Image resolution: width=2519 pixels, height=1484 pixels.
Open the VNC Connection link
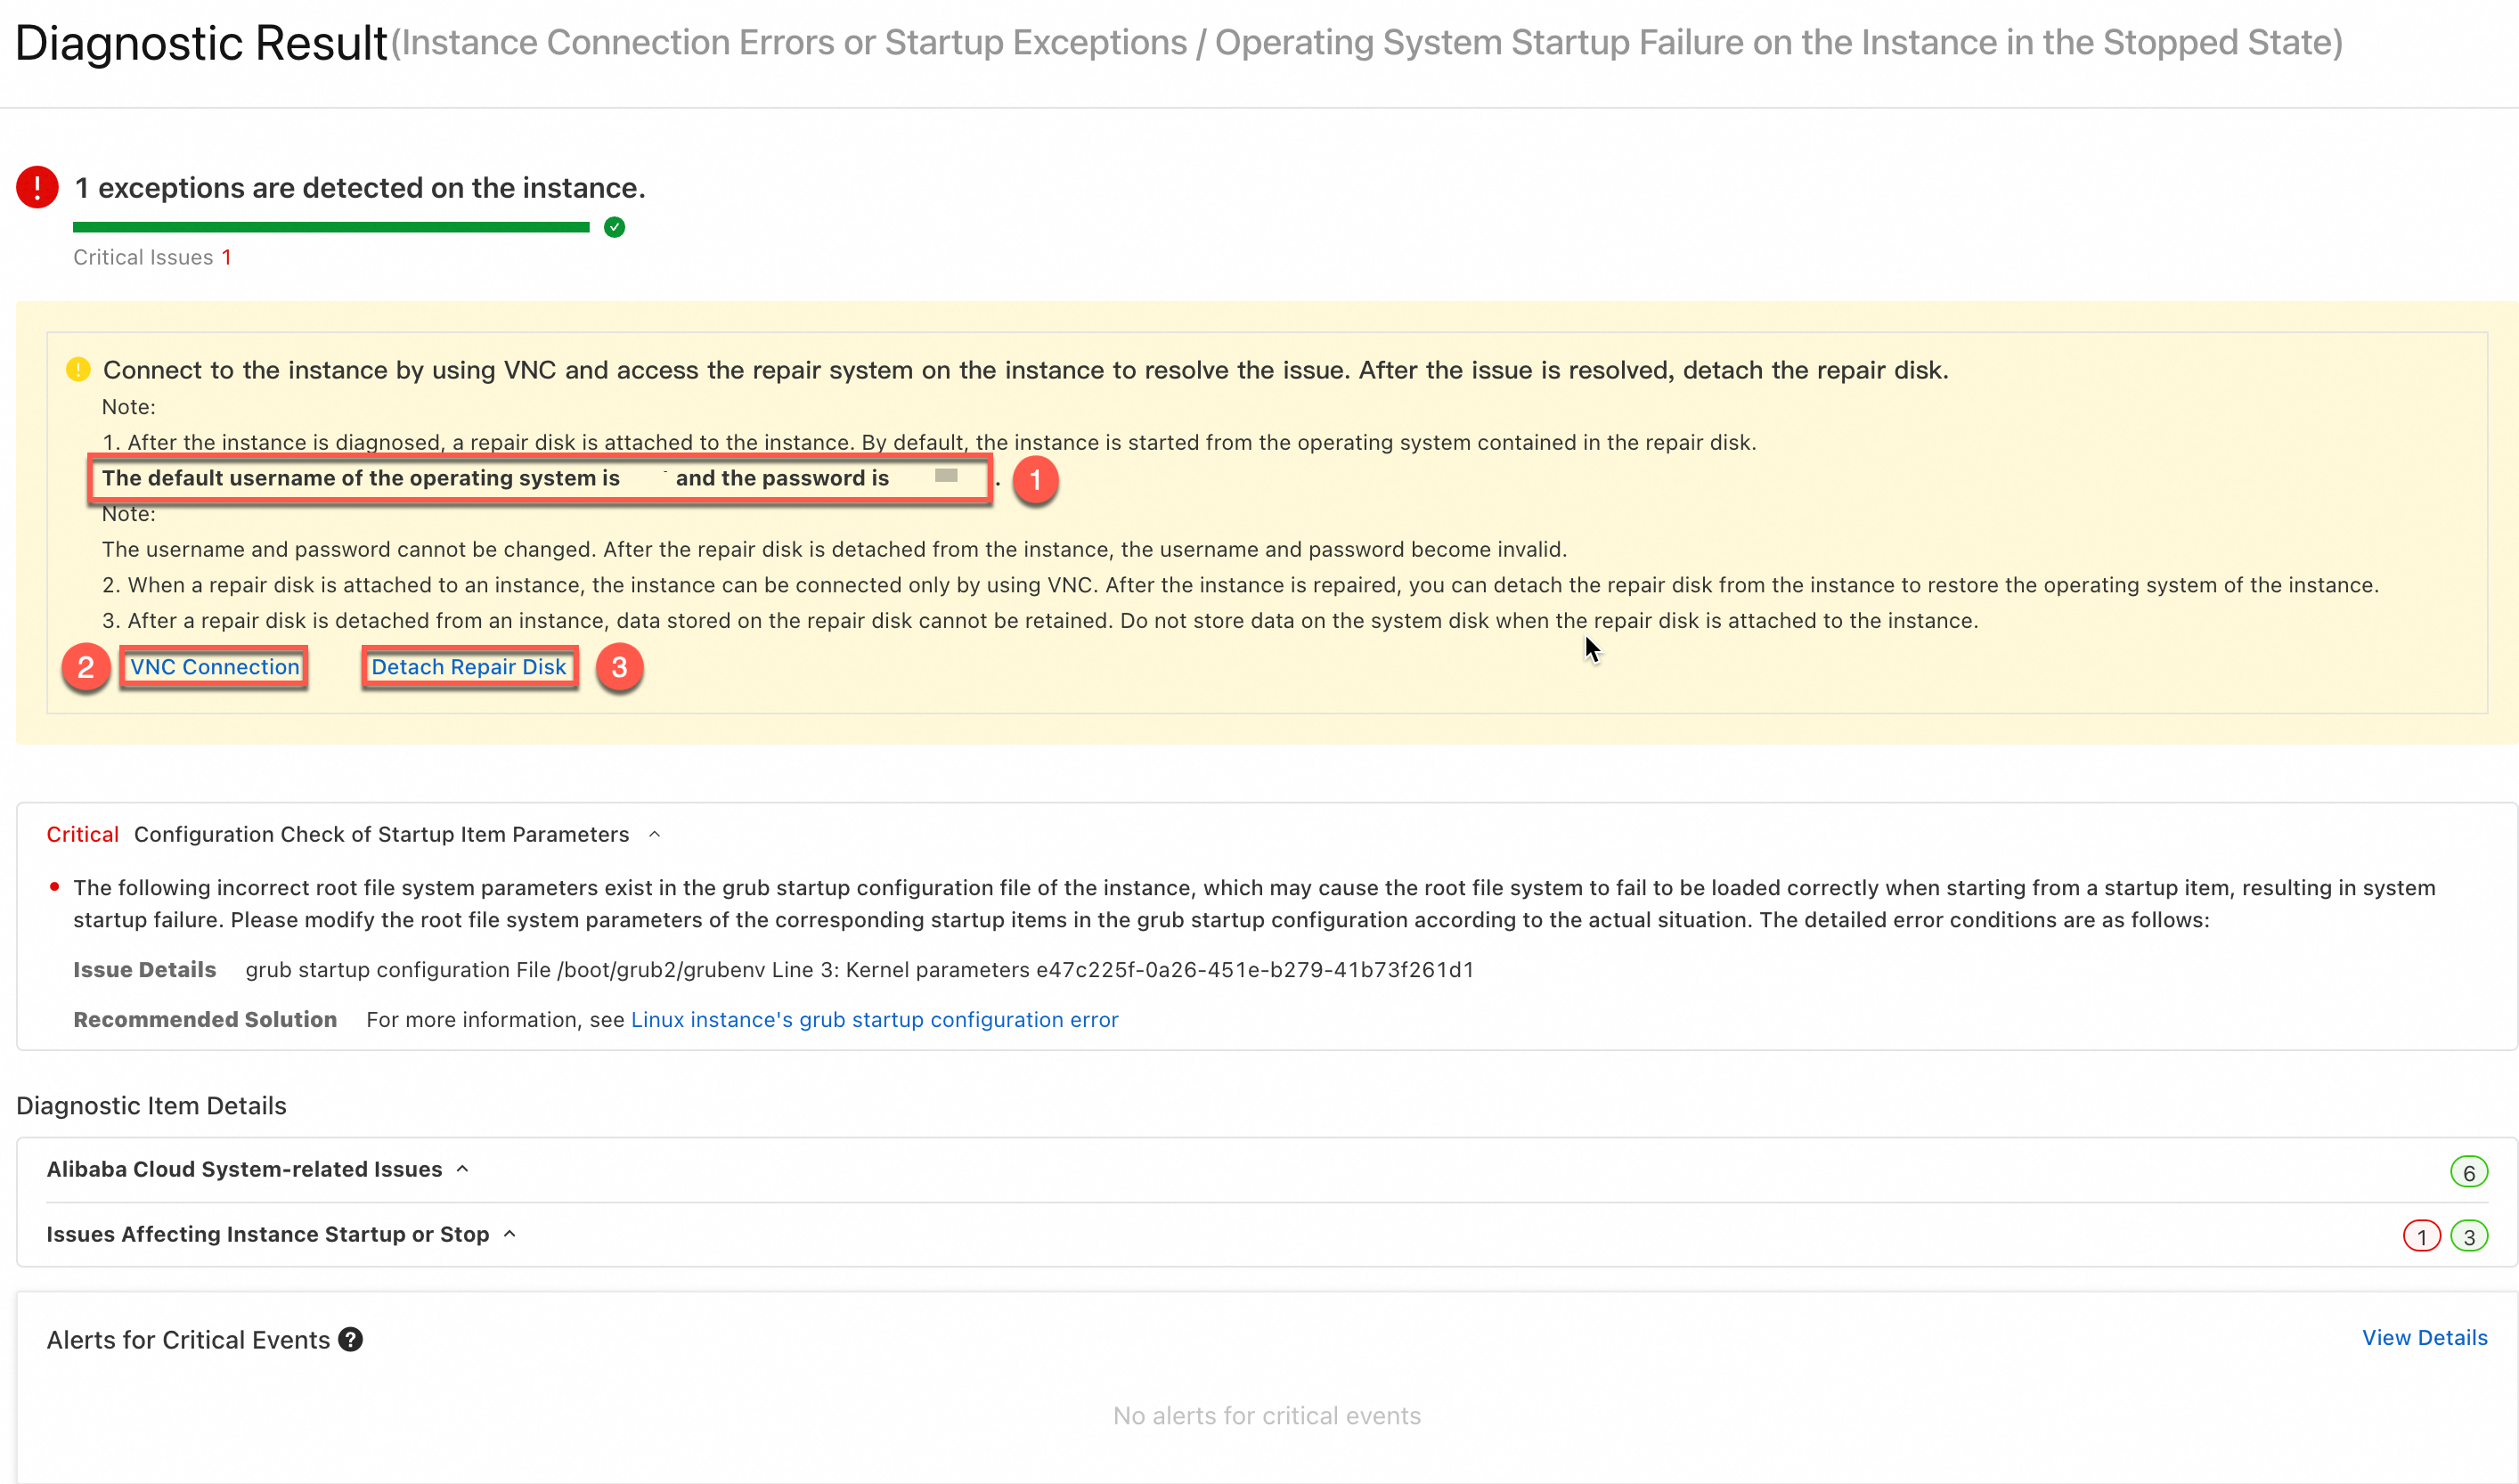coord(214,667)
